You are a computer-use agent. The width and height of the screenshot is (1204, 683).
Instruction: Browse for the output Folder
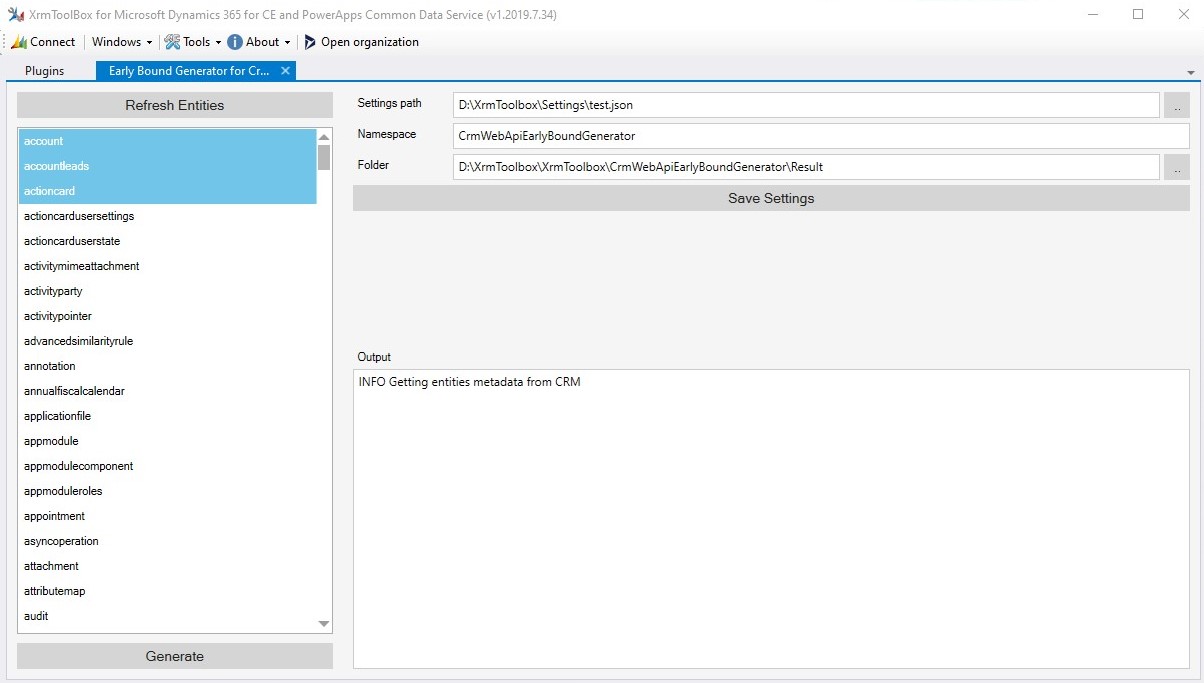[x=1177, y=167]
